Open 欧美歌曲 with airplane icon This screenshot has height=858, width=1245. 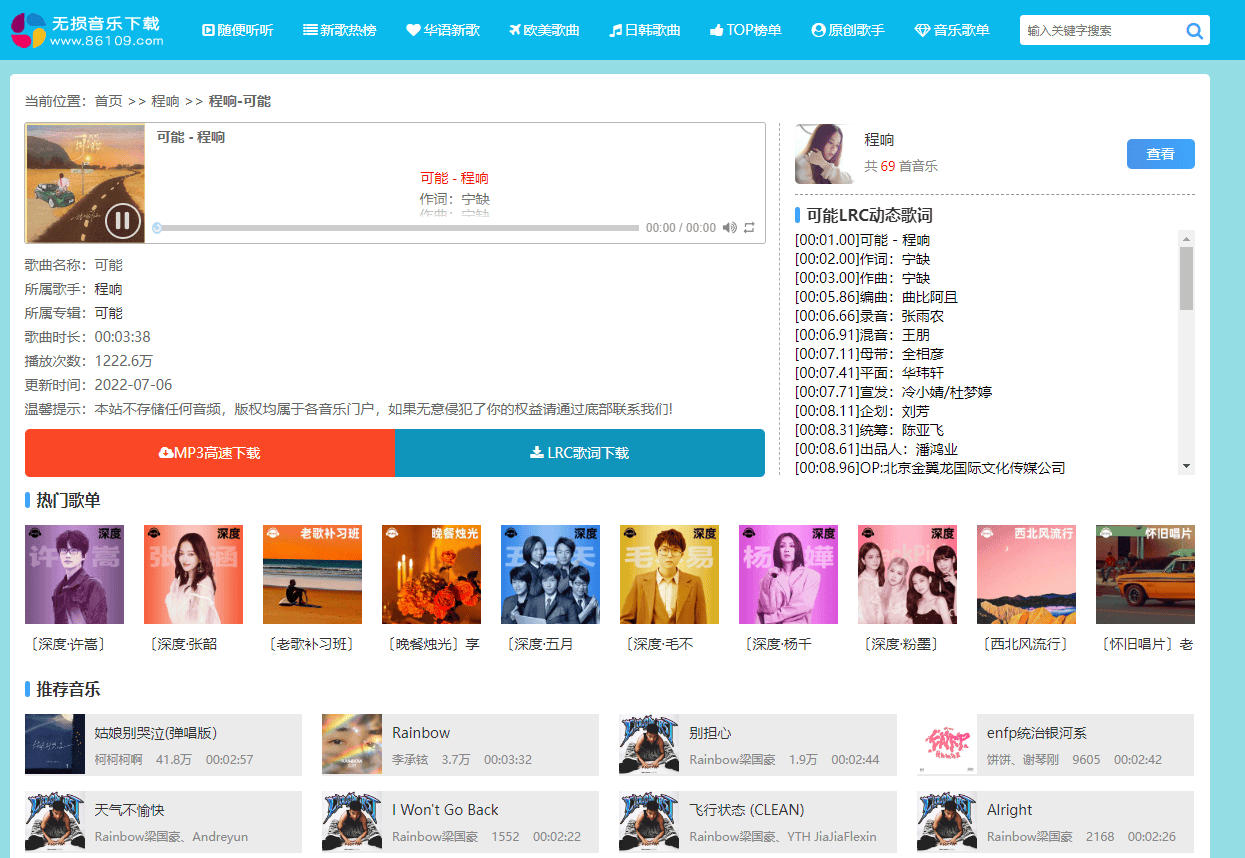(x=544, y=30)
